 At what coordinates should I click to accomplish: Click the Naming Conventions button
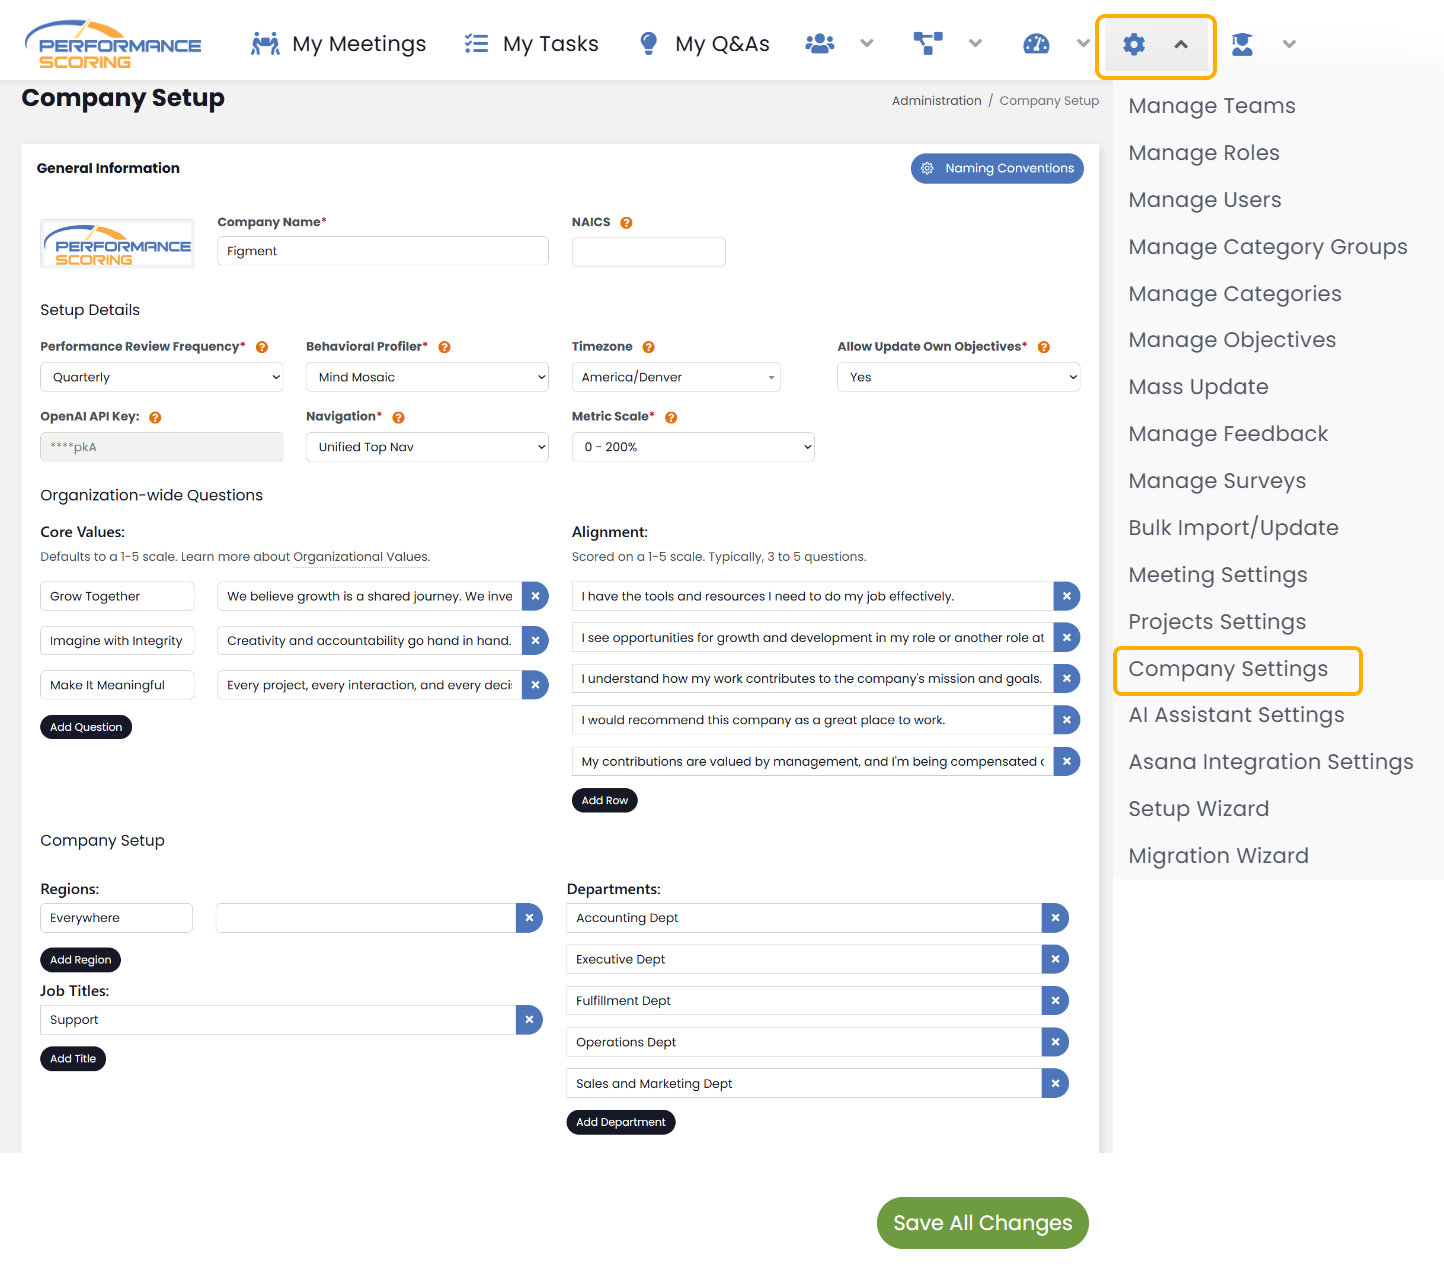pyautogui.click(x=997, y=168)
